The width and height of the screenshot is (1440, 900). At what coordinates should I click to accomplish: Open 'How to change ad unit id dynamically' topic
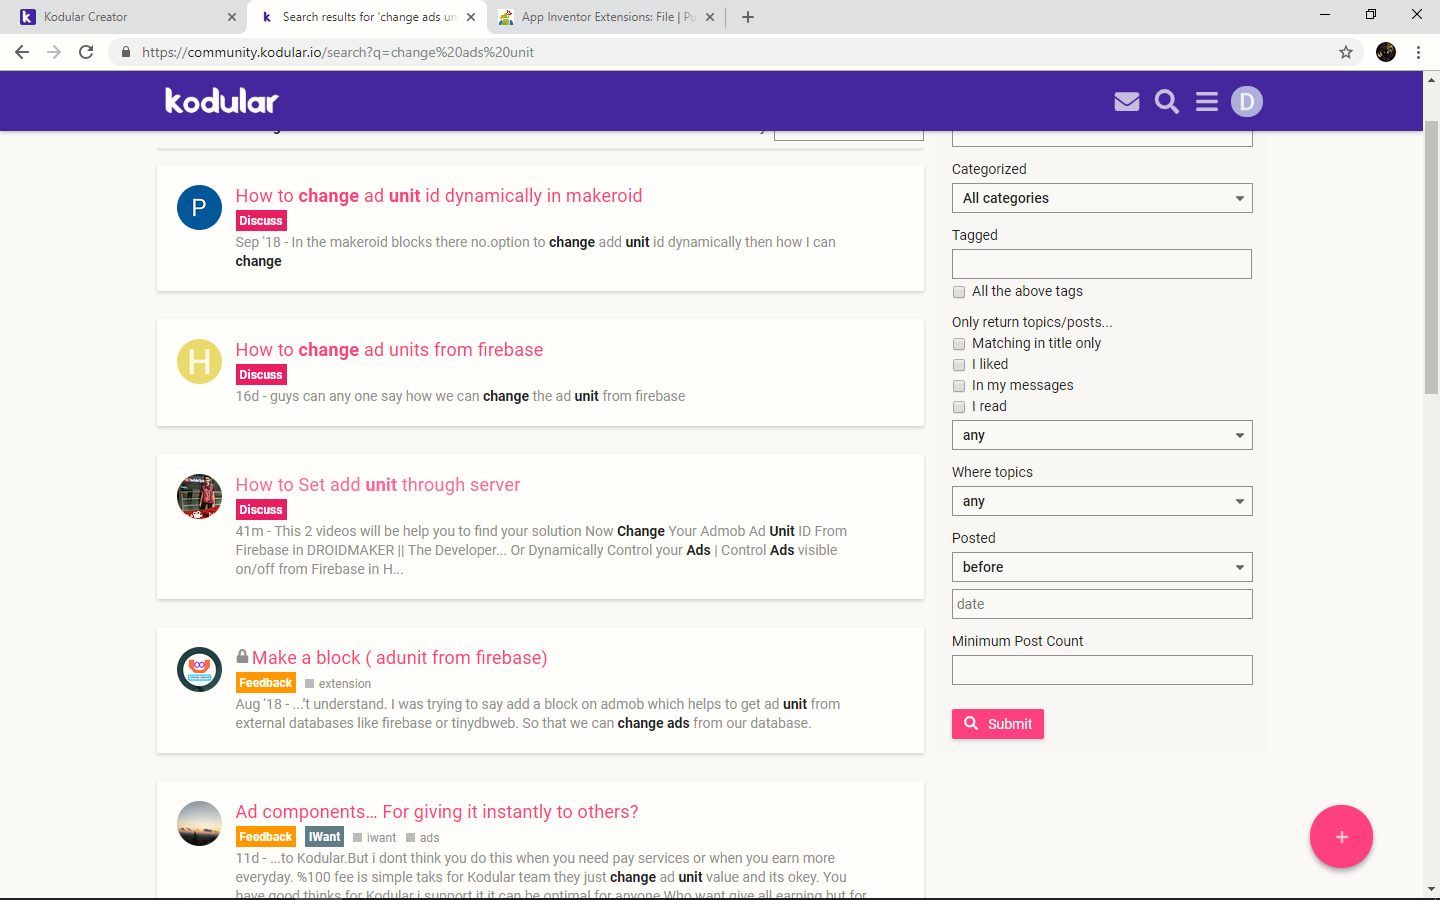(x=439, y=196)
